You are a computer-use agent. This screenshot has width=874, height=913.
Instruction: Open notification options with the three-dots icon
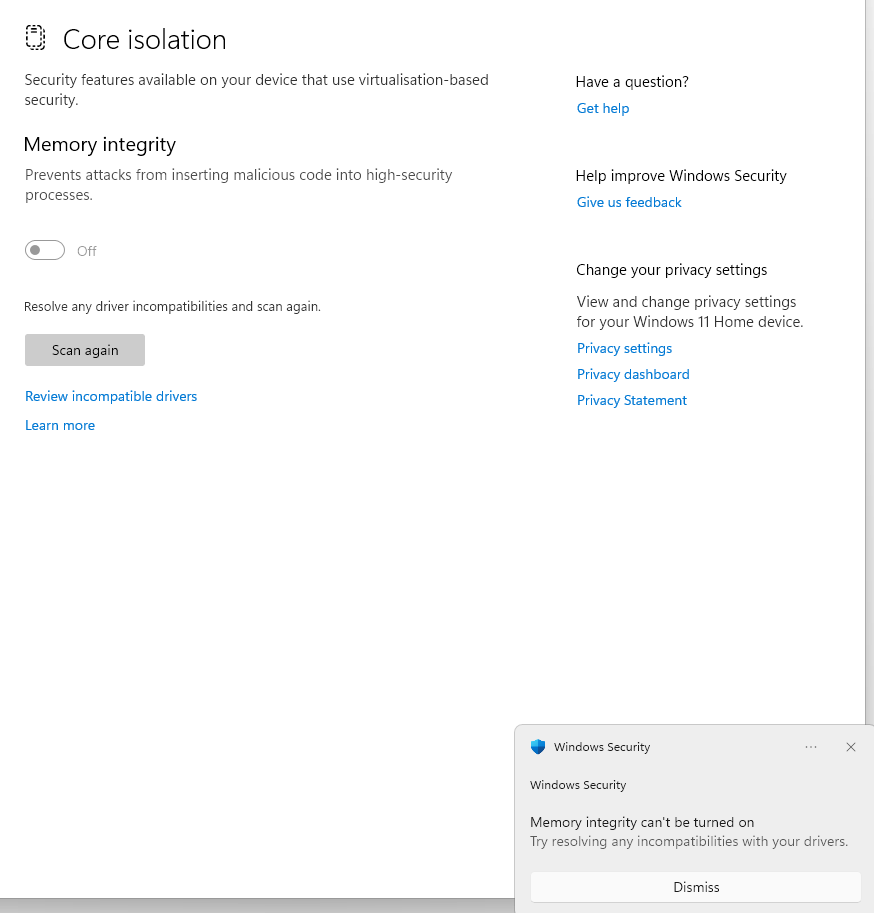point(811,747)
